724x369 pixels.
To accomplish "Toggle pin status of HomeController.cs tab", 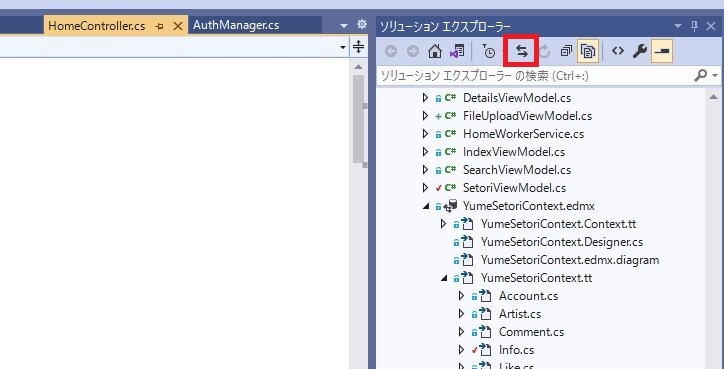I will tap(160, 26).
